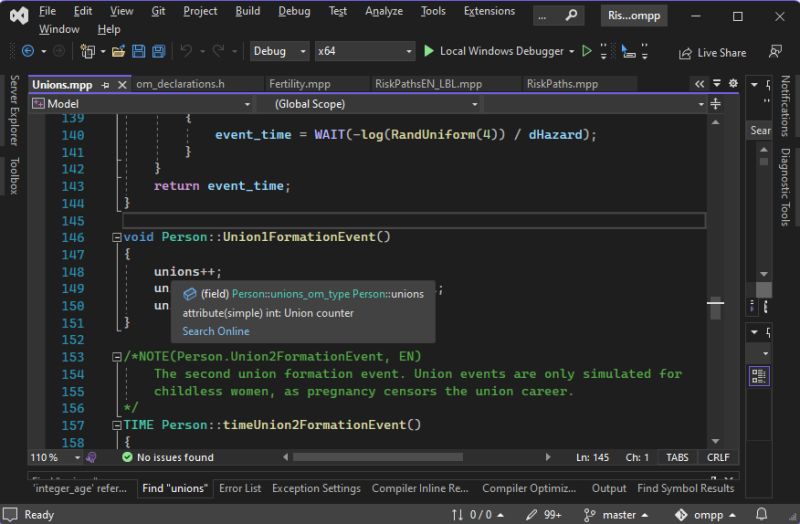The width and height of the screenshot is (800, 524).
Task: Open the Build menu
Action: click(247, 11)
